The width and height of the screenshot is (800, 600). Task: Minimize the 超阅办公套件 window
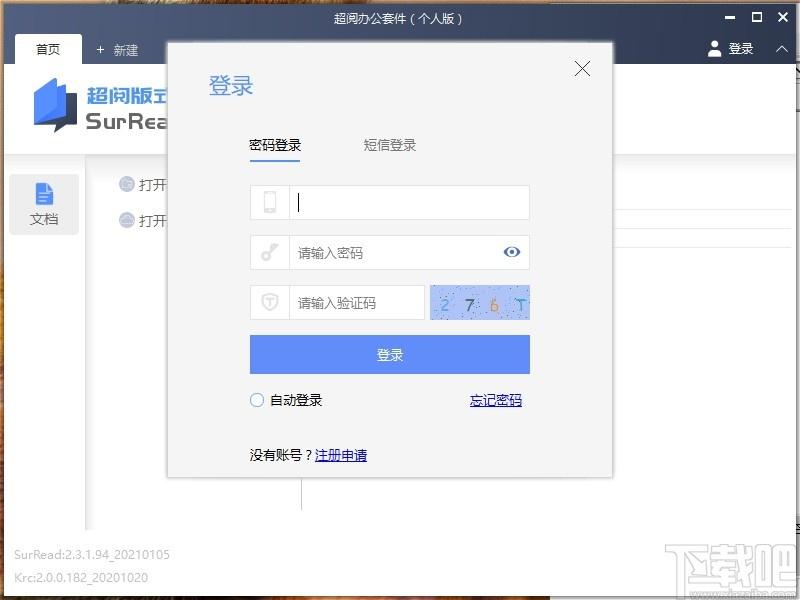coord(730,18)
